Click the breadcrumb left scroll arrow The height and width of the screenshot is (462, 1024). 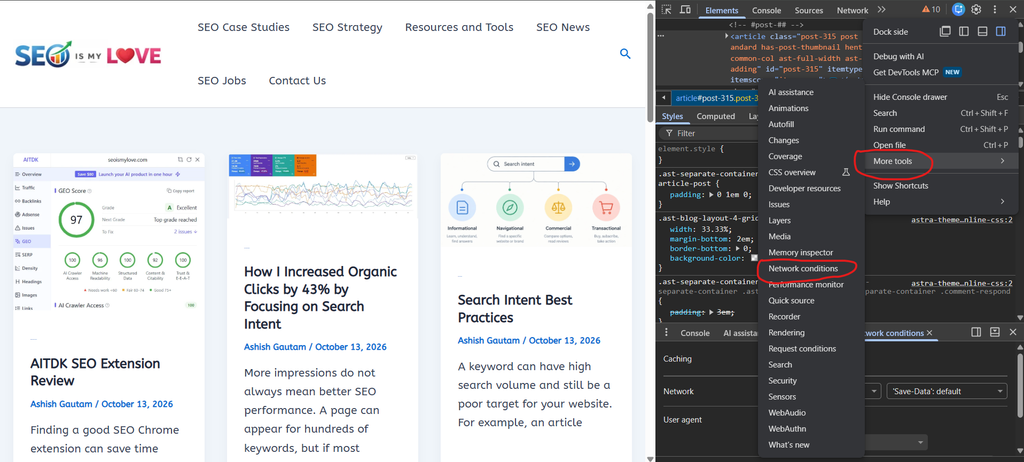(x=664, y=98)
